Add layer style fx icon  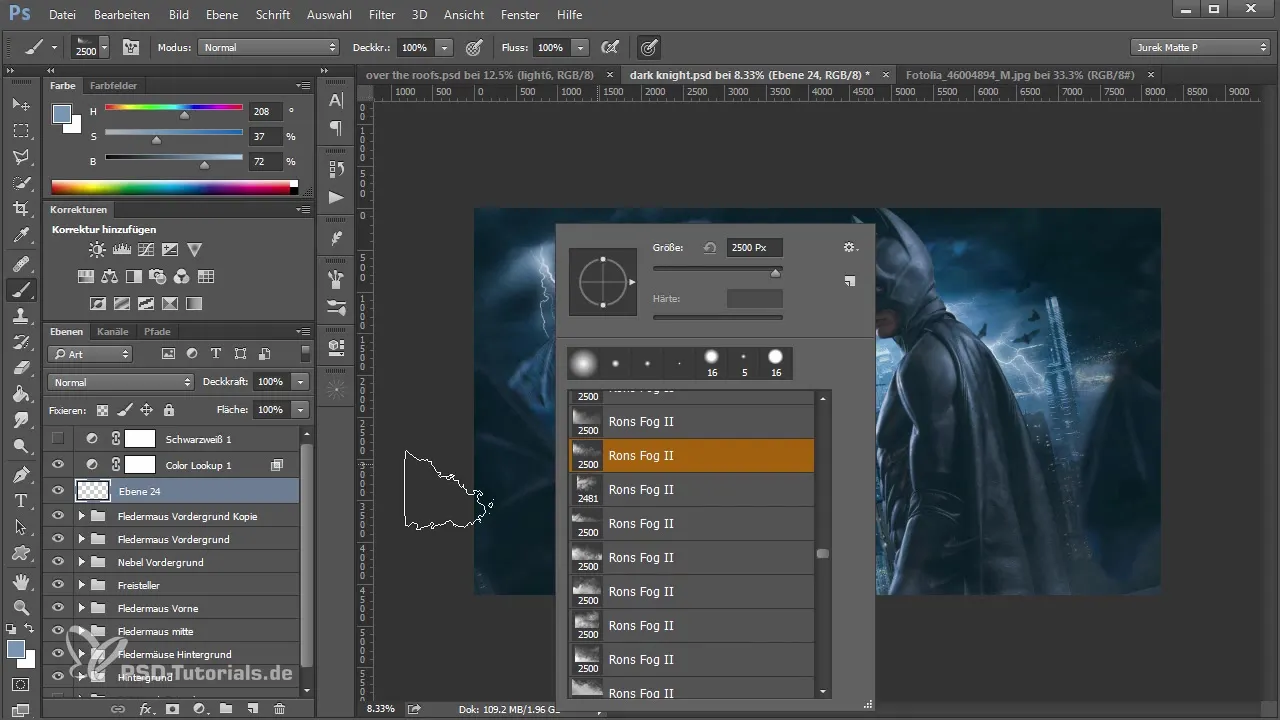tap(146, 708)
